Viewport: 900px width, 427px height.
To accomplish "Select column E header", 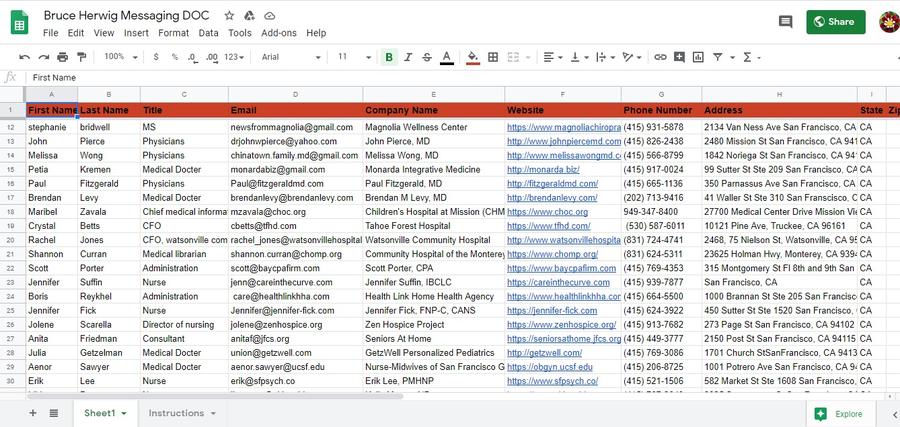I will (433, 94).
